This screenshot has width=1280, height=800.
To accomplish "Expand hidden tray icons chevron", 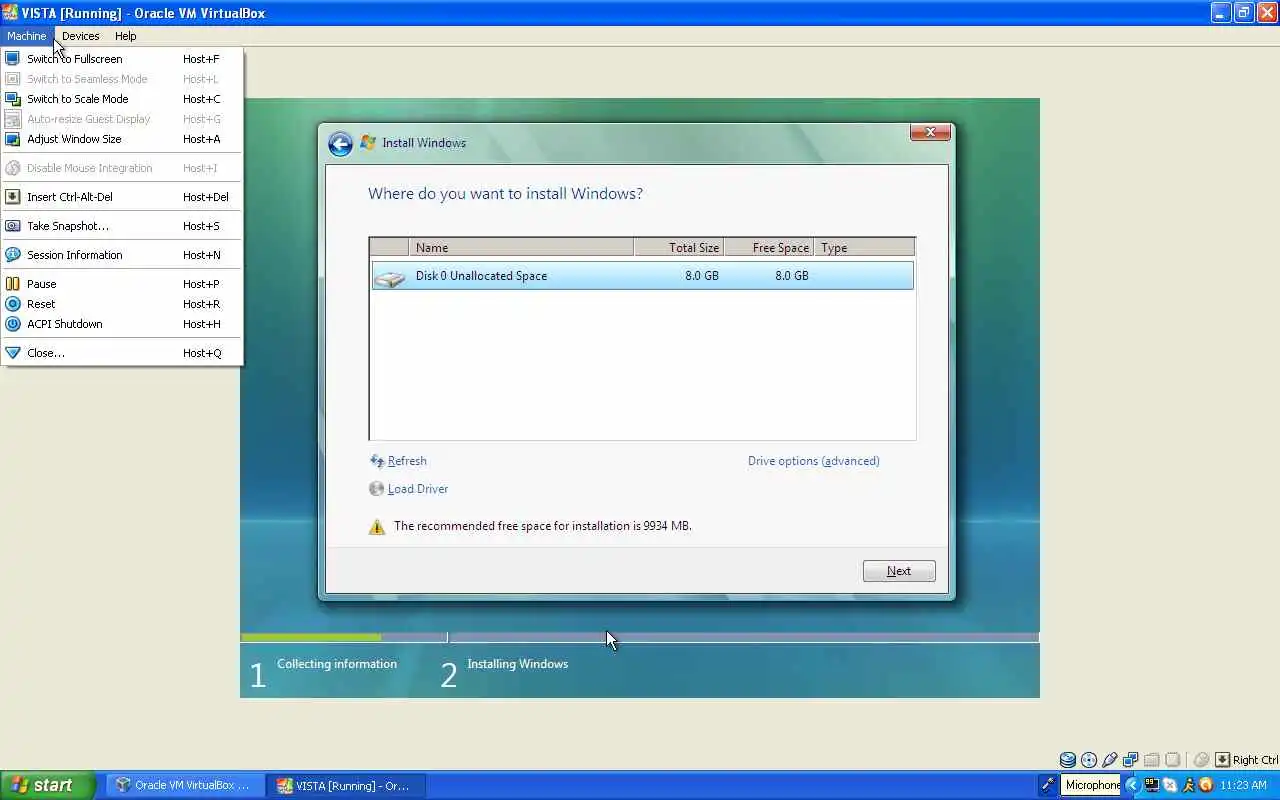I will click(1132, 785).
